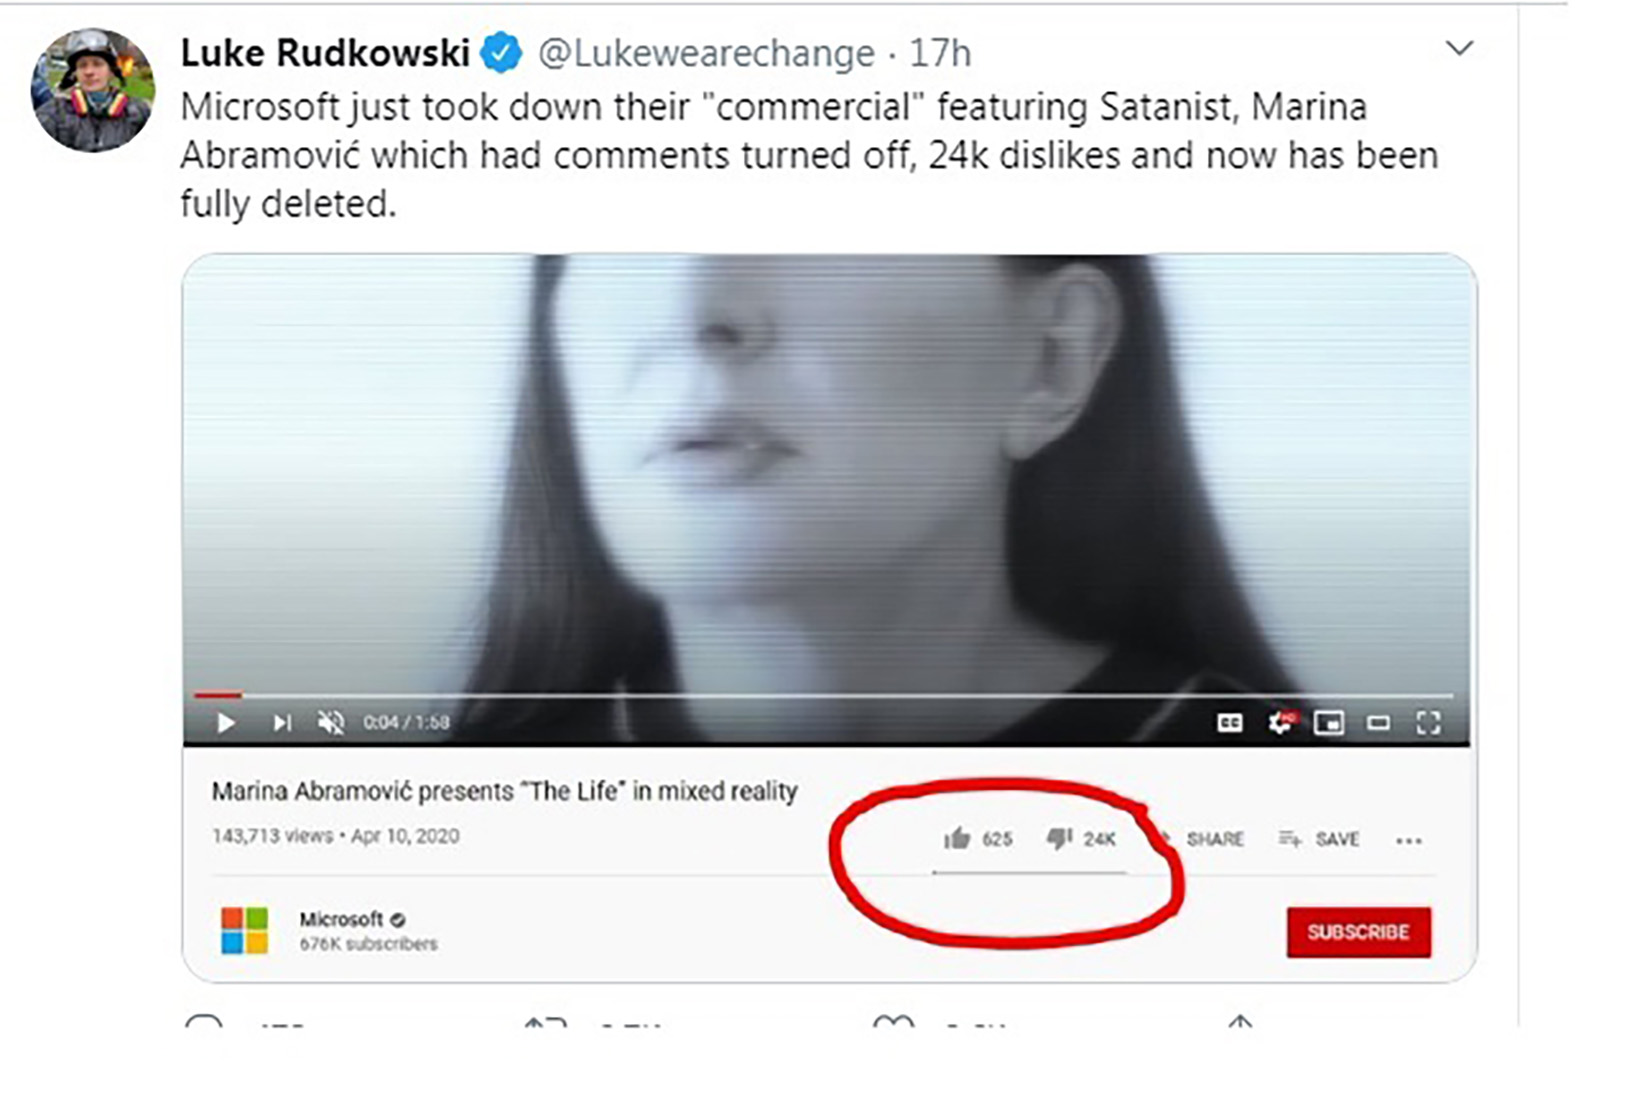Open the tweet's 17h timestamp

[x=939, y=53]
